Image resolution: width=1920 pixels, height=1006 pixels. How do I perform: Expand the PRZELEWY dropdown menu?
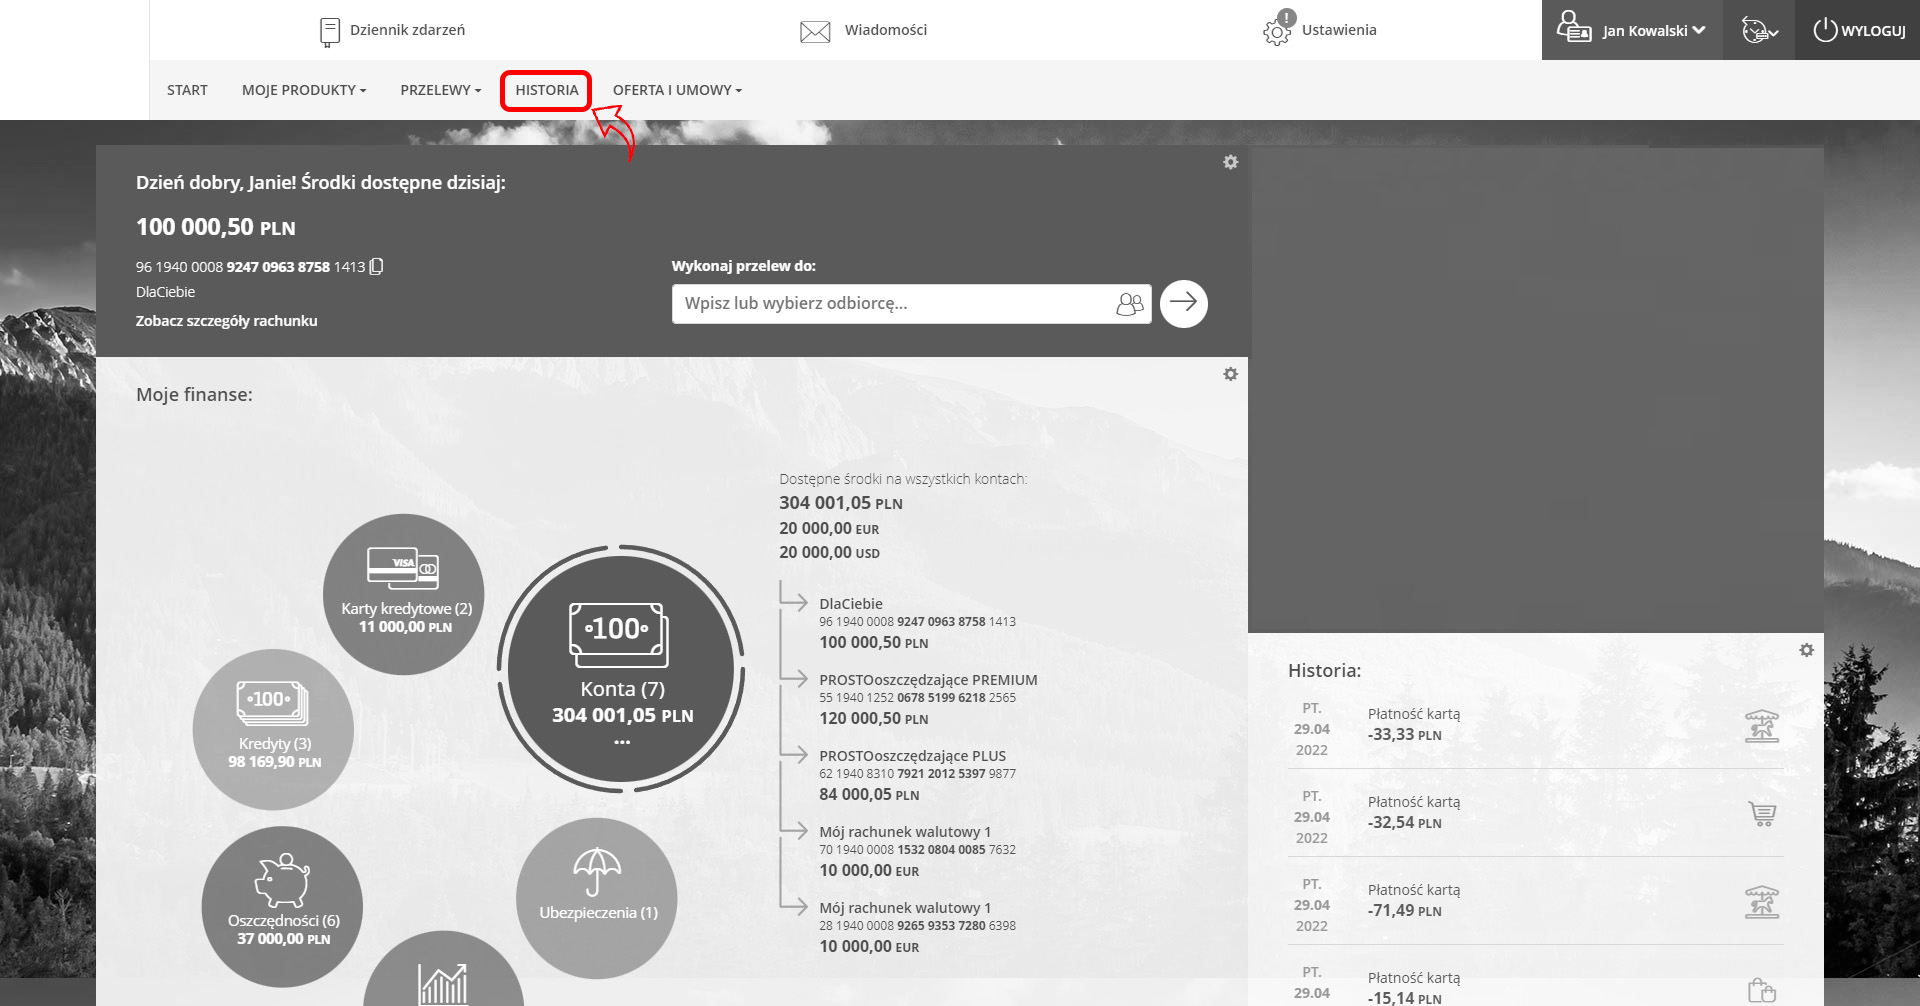pos(440,90)
